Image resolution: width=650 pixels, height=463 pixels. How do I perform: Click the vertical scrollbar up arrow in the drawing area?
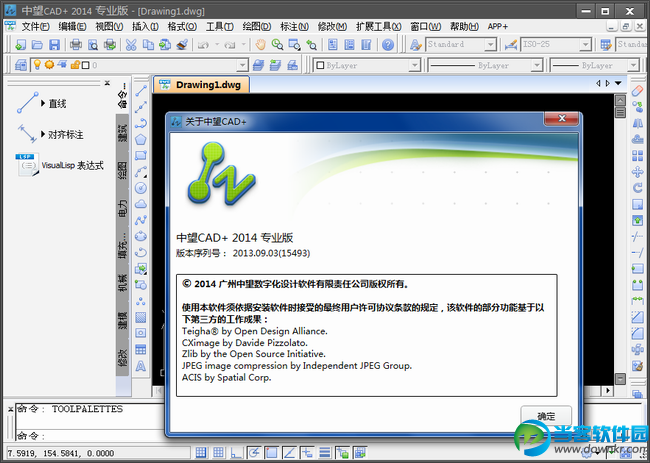pyautogui.click(x=620, y=100)
